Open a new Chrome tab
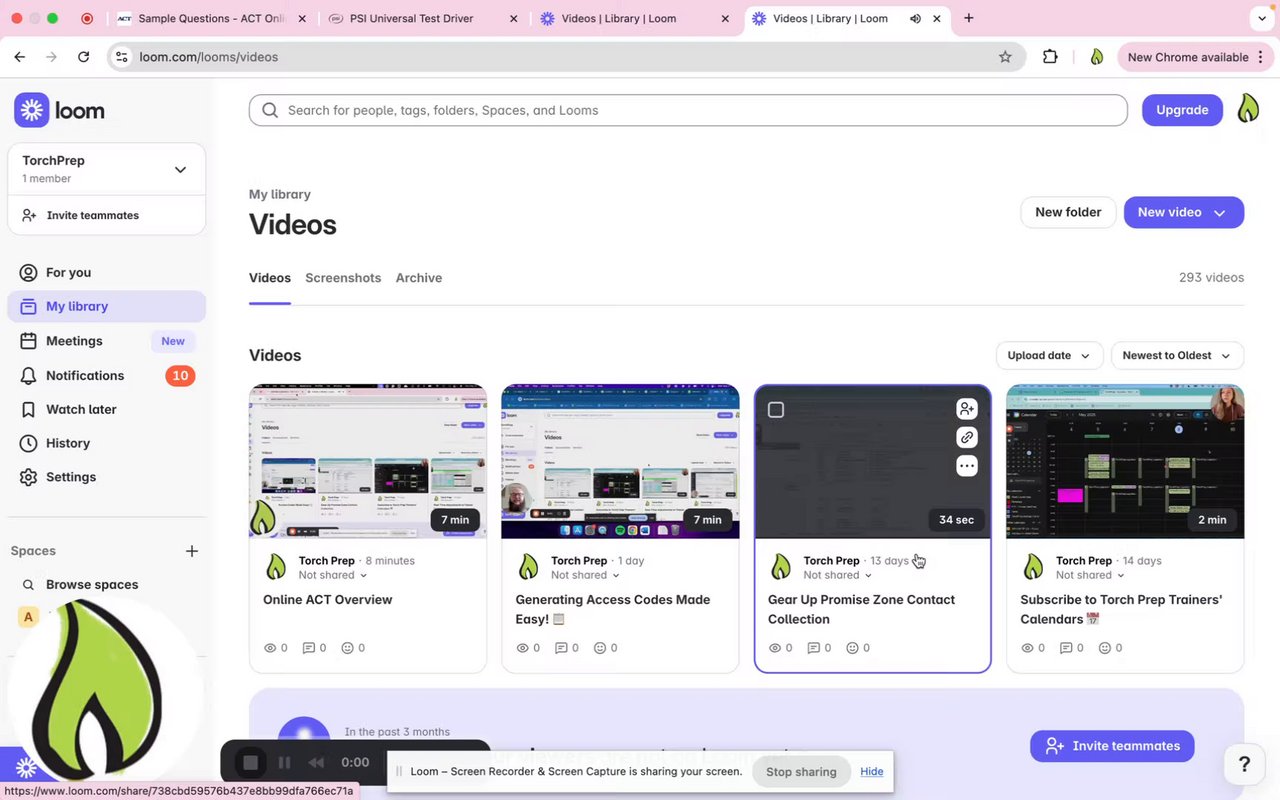Image resolution: width=1280 pixels, height=800 pixels. [968, 18]
